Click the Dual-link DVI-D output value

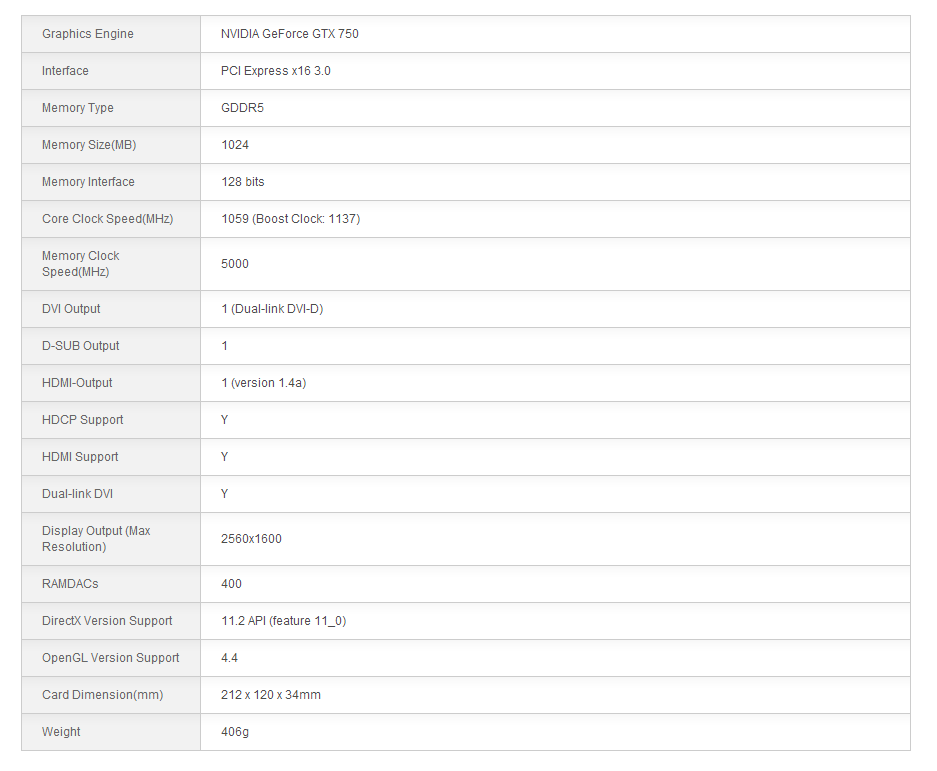tap(272, 309)
